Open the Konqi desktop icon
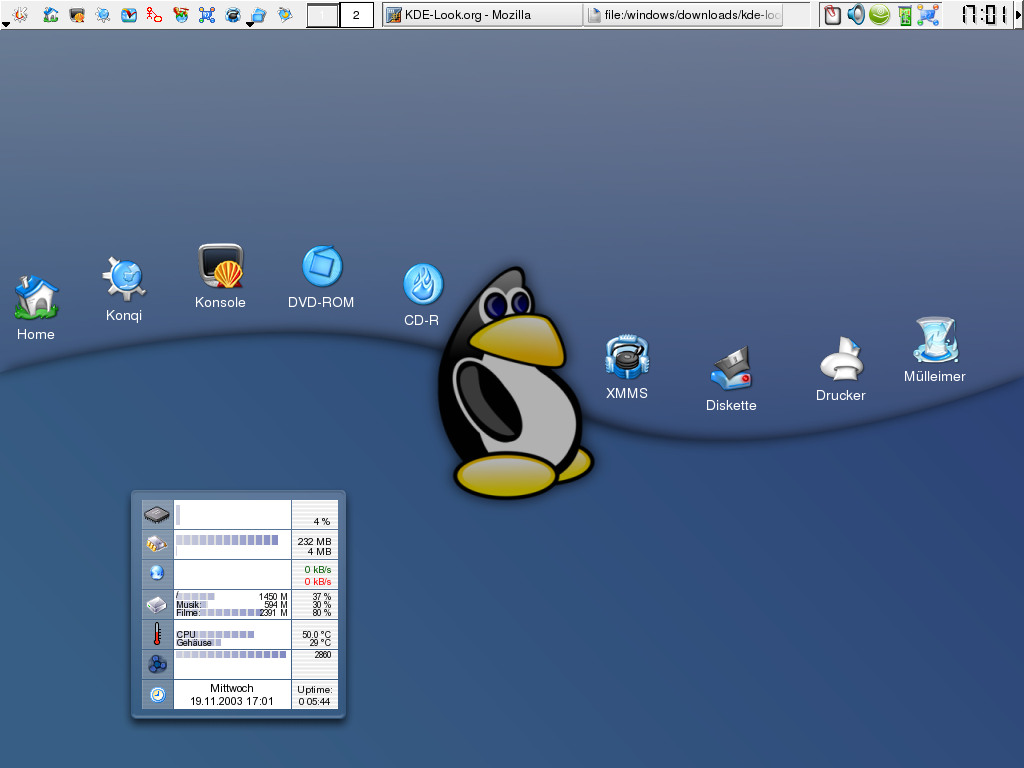The image size is (1024, 768). (x=124, y=289)
